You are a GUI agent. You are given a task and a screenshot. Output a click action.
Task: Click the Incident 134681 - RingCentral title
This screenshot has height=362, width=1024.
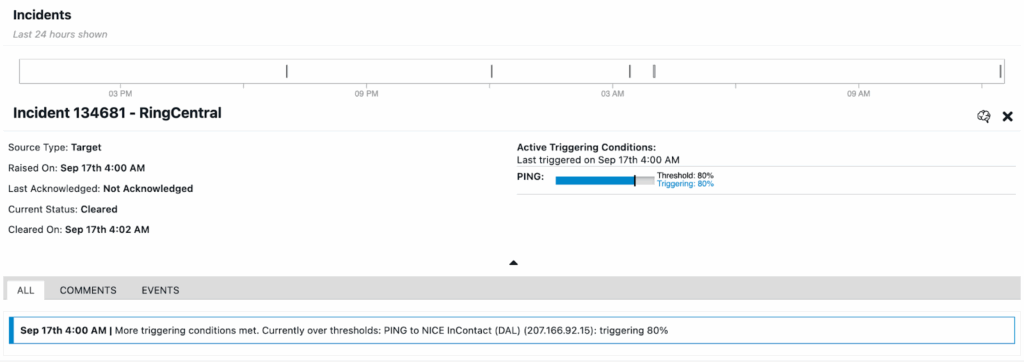coord(118,113)
